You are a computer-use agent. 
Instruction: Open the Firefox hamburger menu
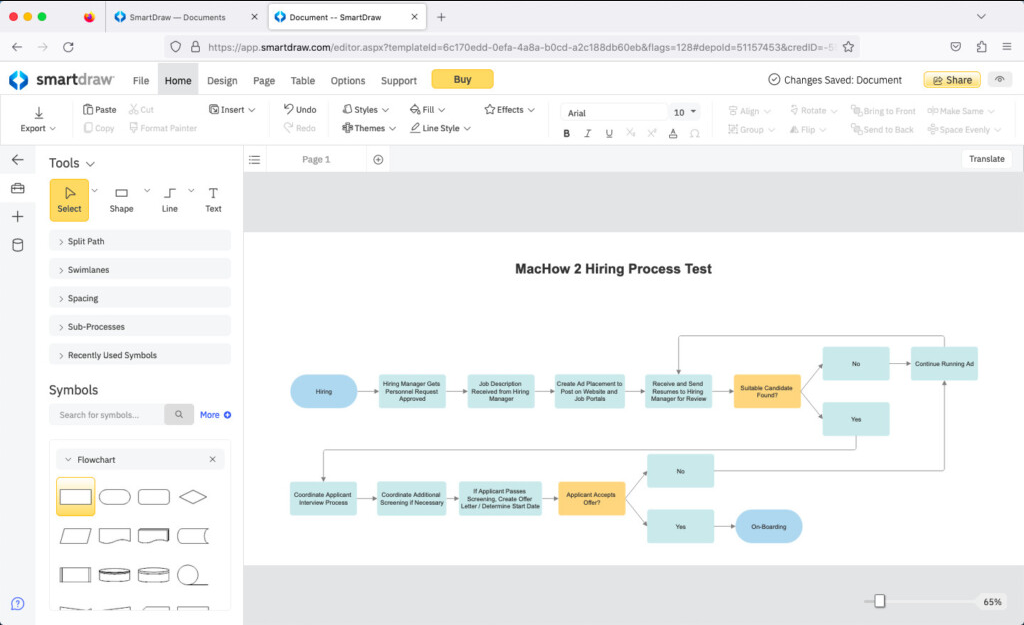pyautogui.click(x=1006, y=46)
